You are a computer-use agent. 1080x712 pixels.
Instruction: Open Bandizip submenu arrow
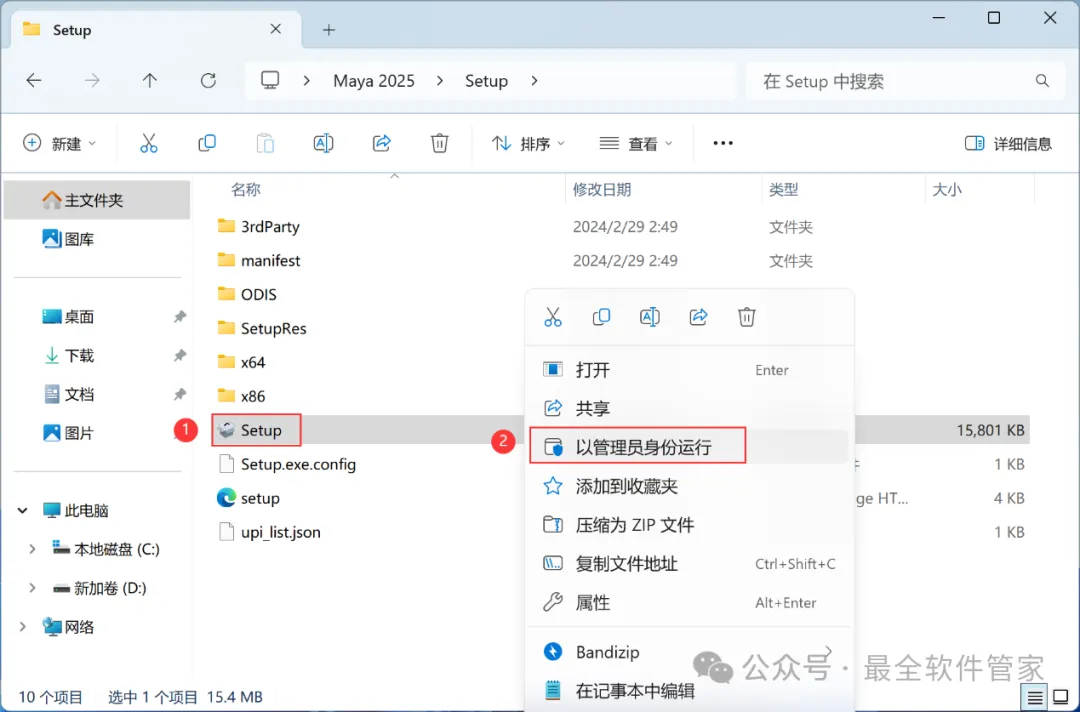[x=829, y=651]
